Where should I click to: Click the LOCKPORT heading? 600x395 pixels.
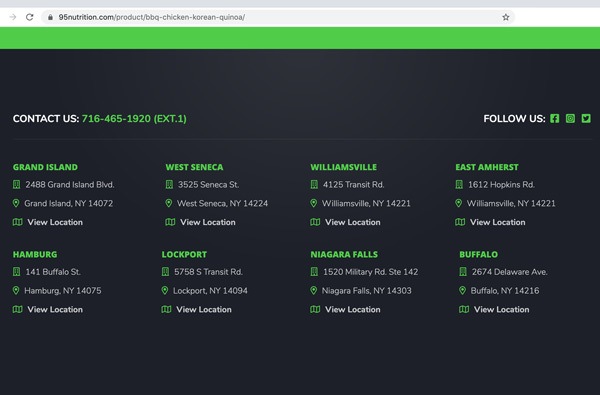(x=184, y=255)
